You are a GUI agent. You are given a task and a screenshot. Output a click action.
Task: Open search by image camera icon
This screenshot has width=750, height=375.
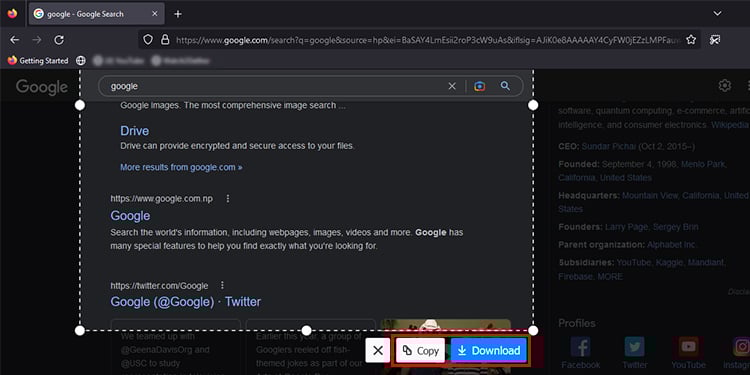click(479, 86)
